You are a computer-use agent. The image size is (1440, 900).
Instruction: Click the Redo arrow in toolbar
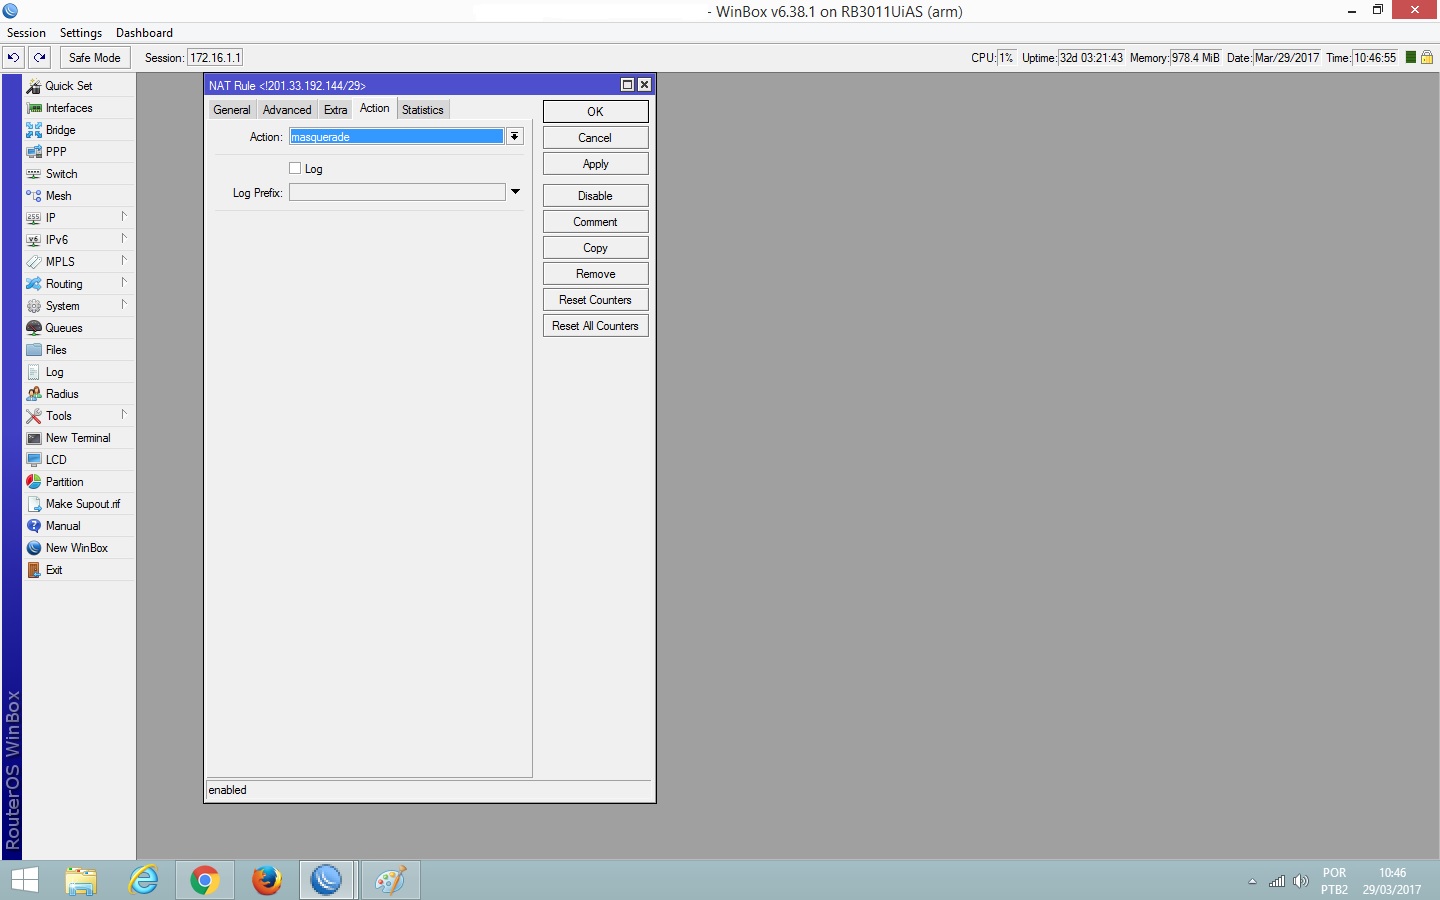pyautogui.click(x=40, y=58)
